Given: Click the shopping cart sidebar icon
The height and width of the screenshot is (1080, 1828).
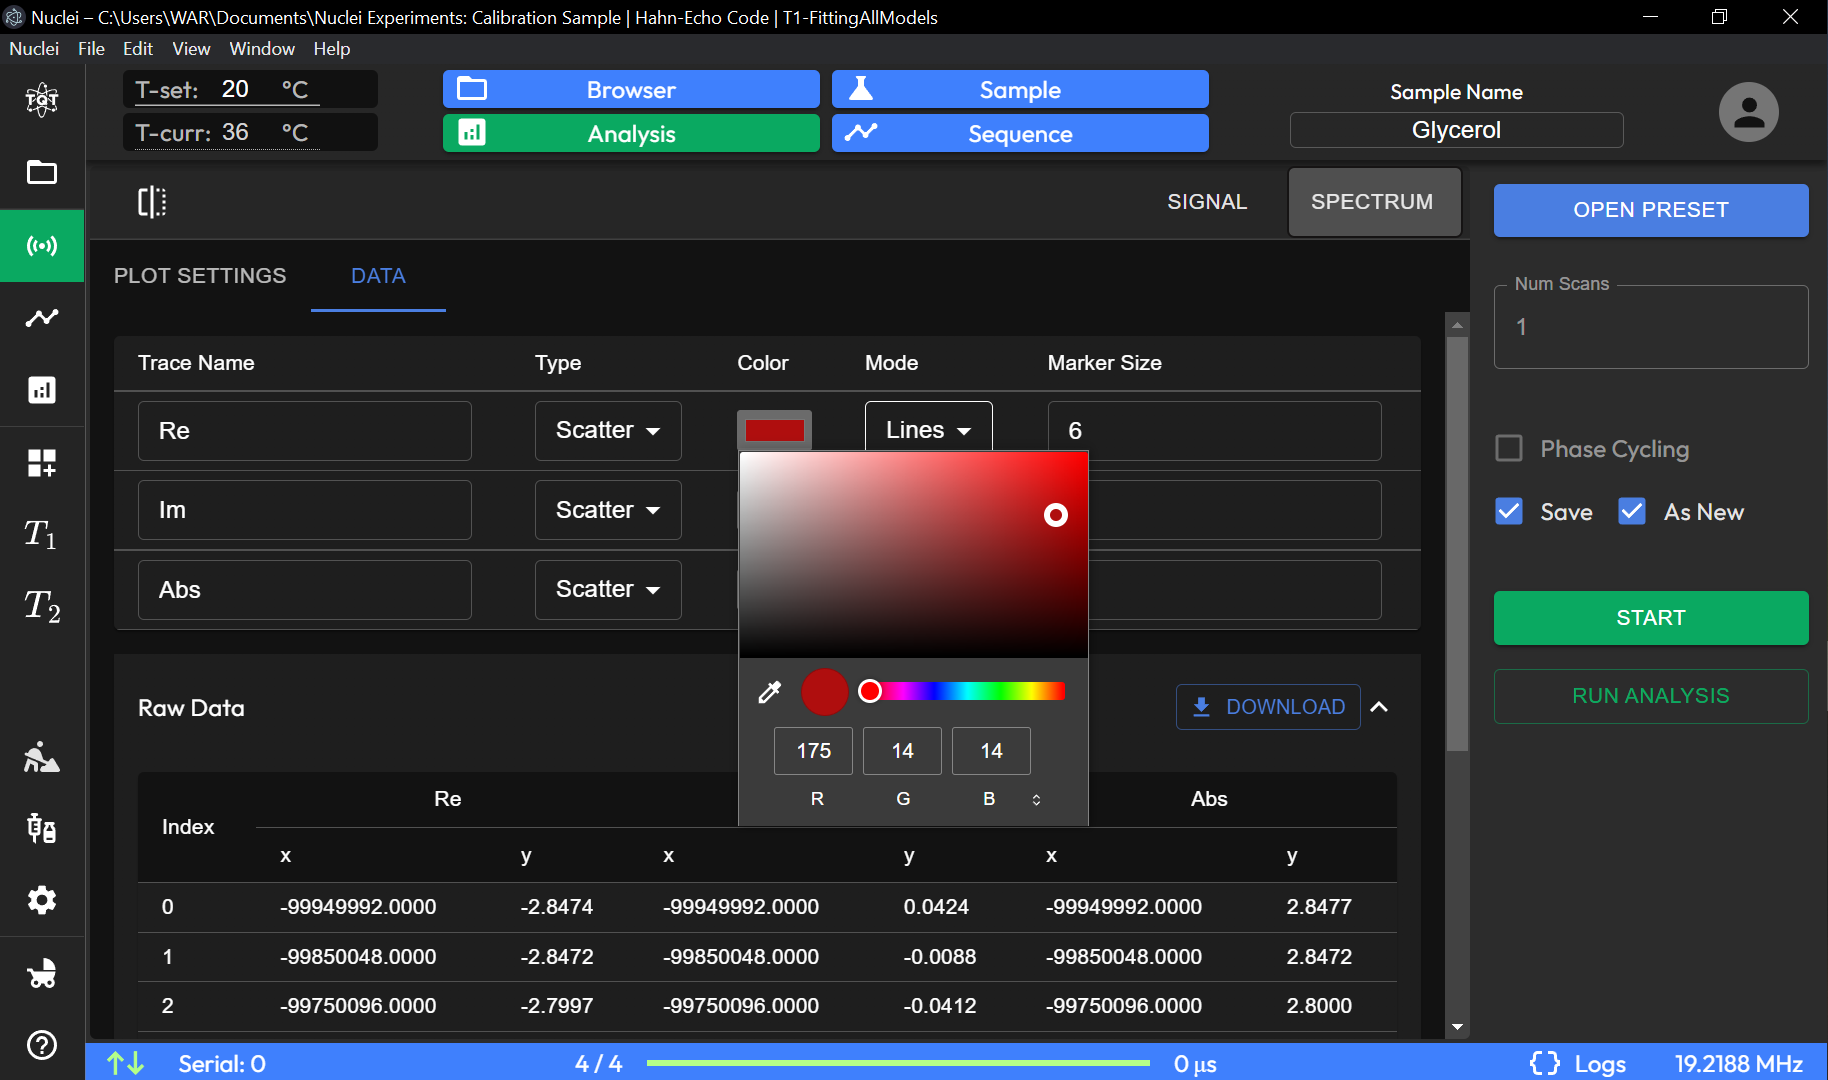Looking at the screenshot, I should coord(42,973).
